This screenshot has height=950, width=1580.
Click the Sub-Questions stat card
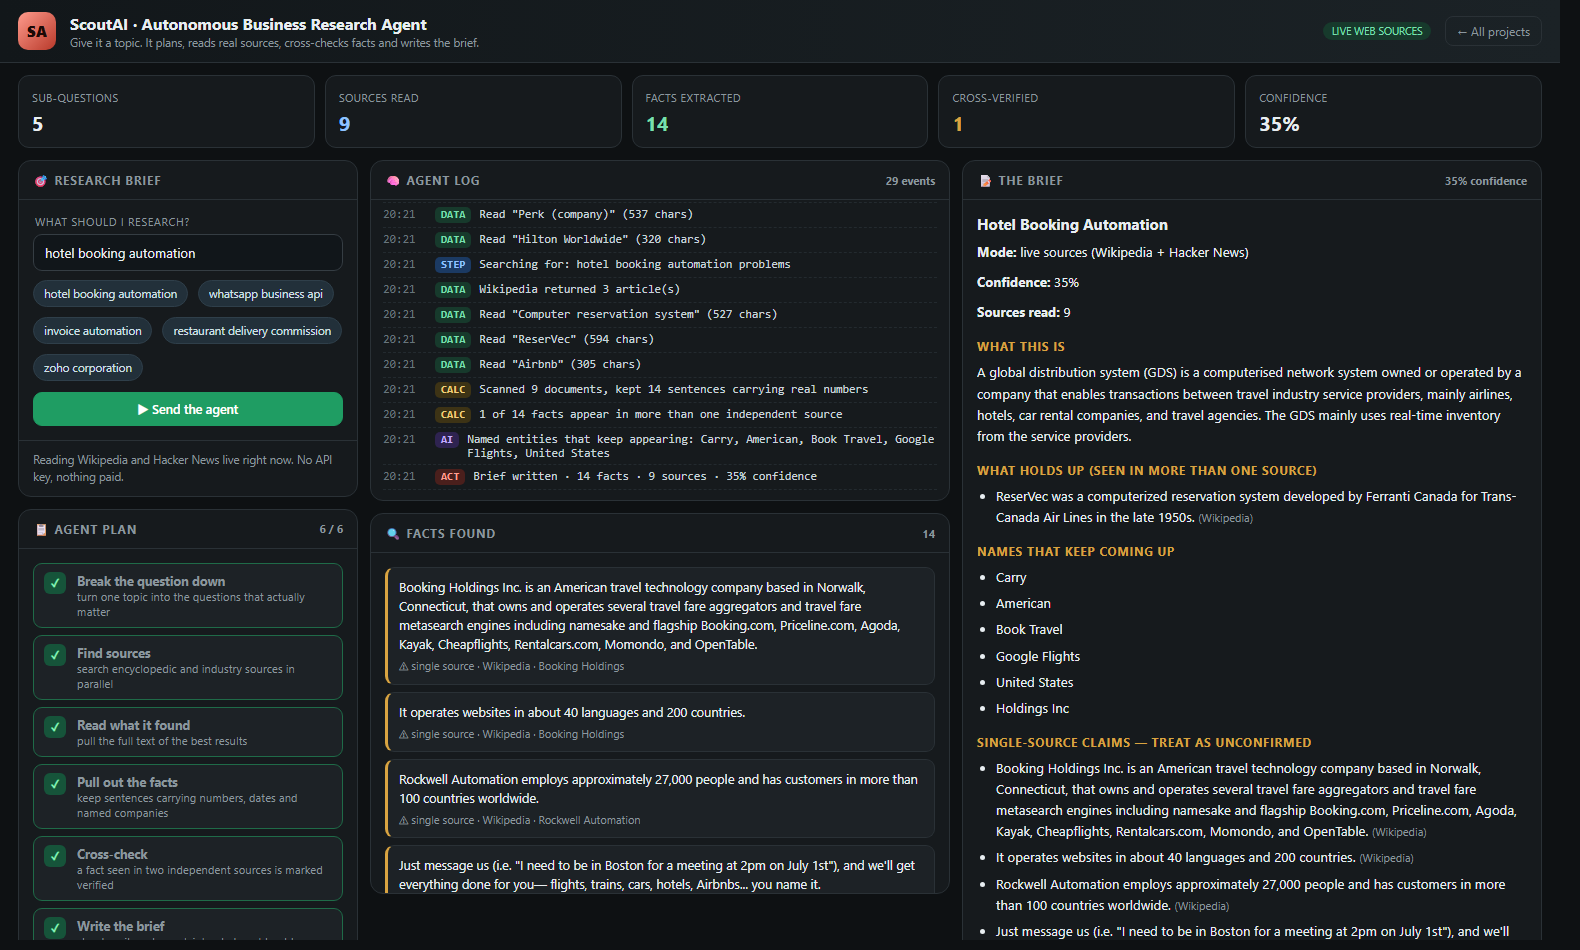(x=166, y=112)
